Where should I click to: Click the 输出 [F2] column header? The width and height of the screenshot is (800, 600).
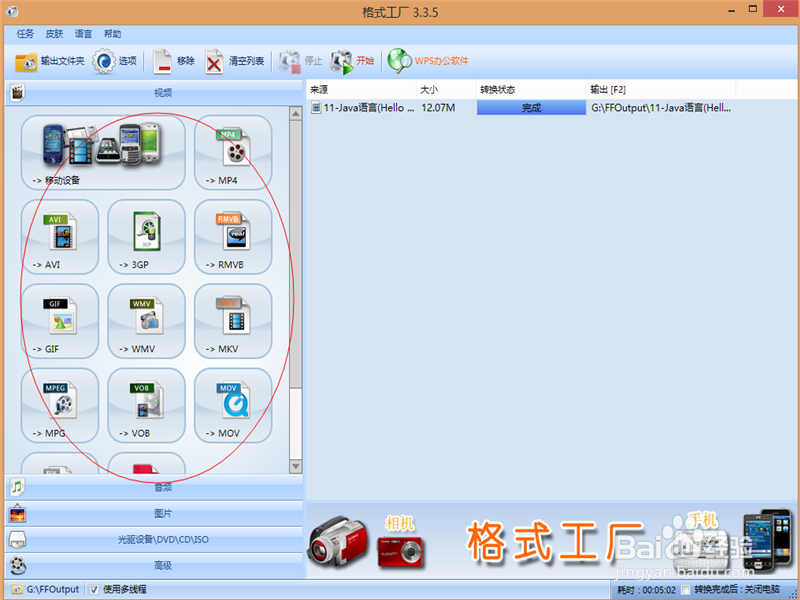[x=661, y=90]
